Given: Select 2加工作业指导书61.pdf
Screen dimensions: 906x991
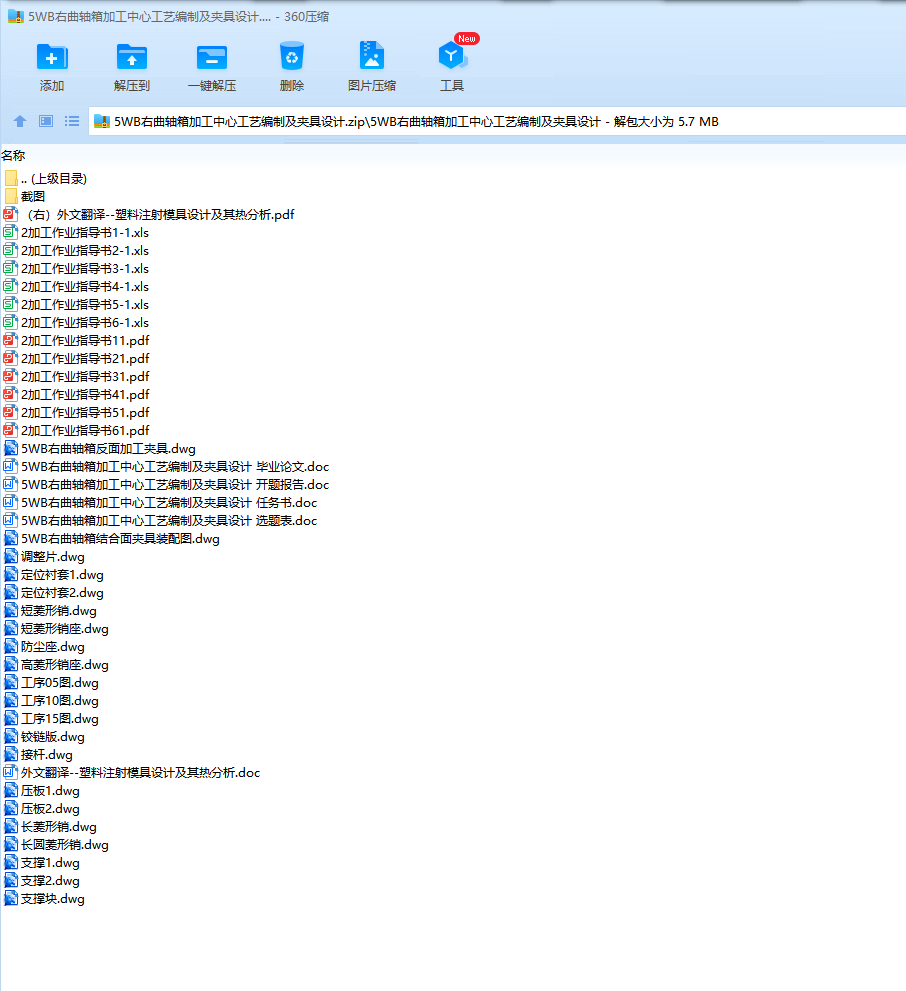Looking at the screenshot, I should pyautogui.click(x=76, y=431).
